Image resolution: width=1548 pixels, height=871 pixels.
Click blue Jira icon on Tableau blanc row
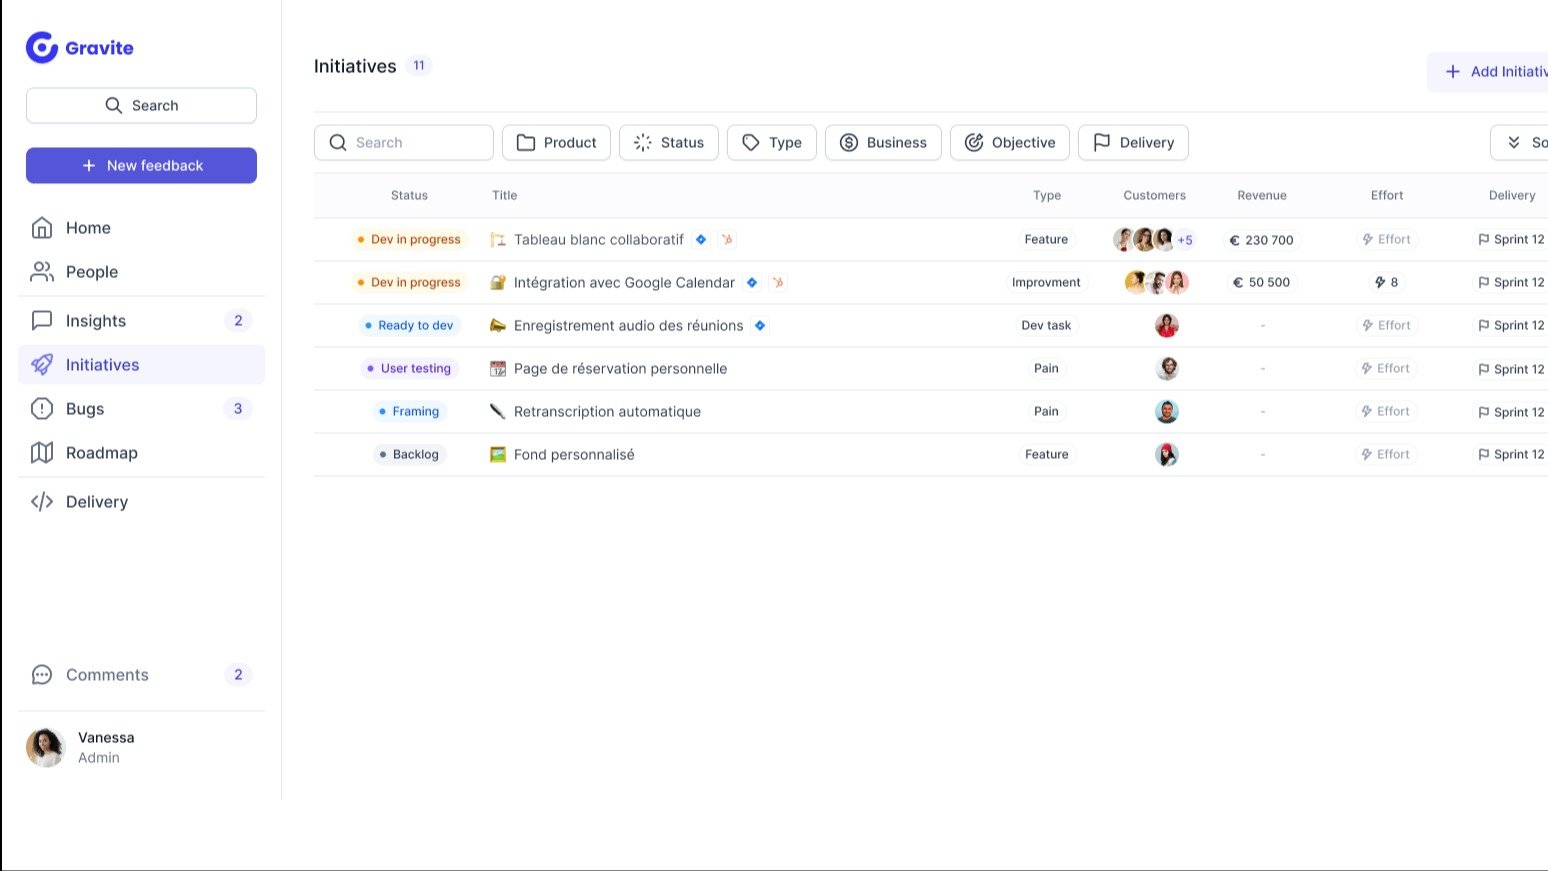[x=701, y=240]
